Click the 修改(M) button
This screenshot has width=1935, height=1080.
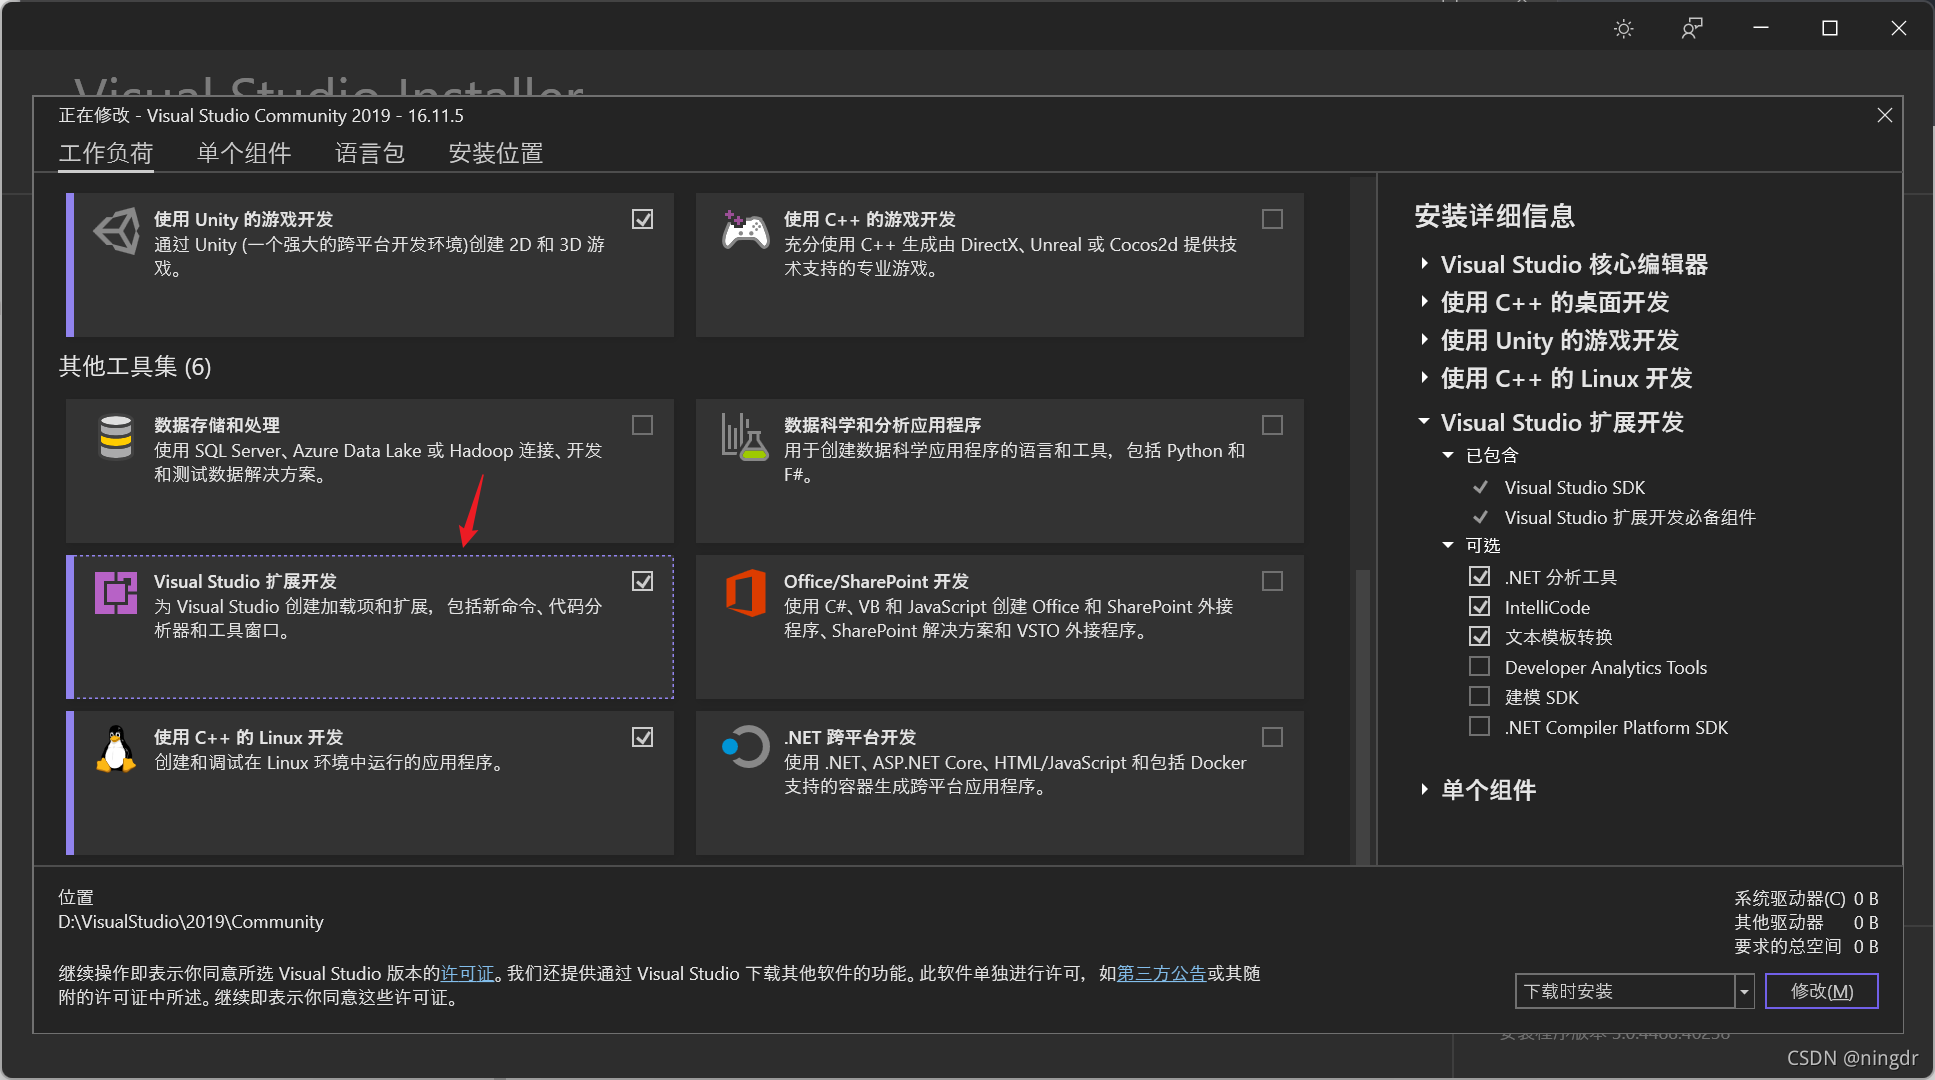1821,991
